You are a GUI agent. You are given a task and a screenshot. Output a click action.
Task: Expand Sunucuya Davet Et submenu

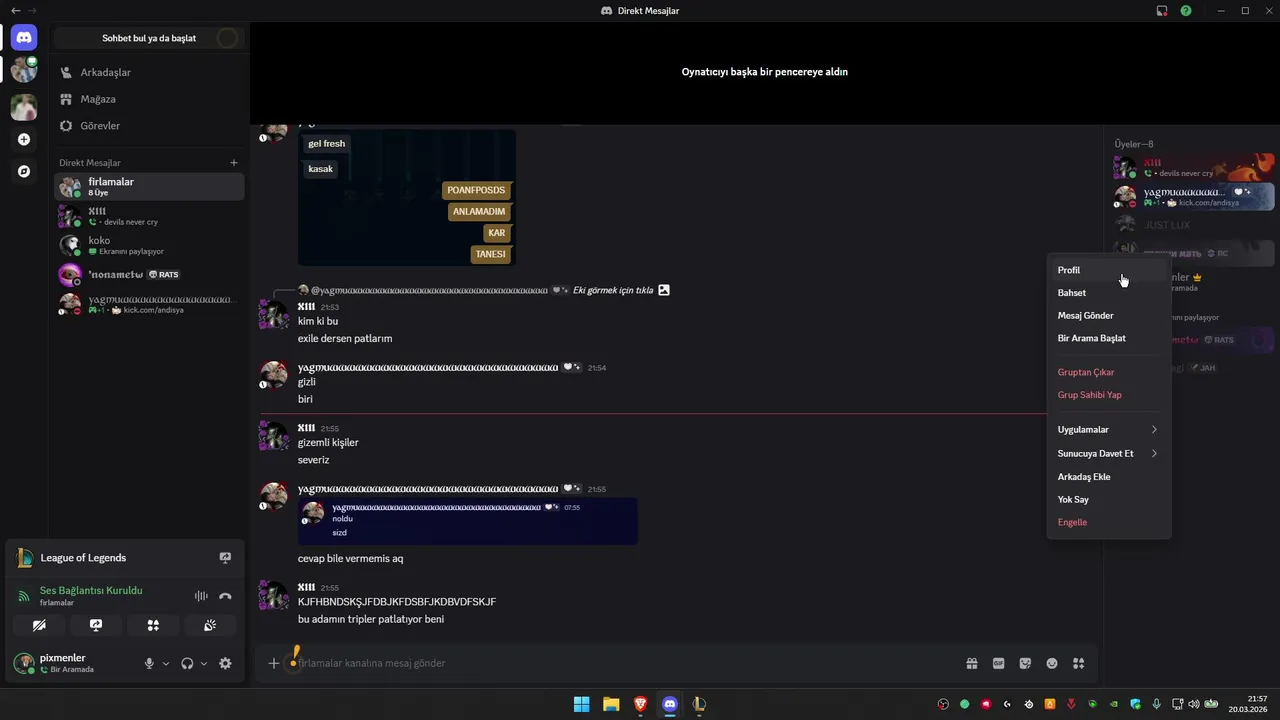[1108, 453]
